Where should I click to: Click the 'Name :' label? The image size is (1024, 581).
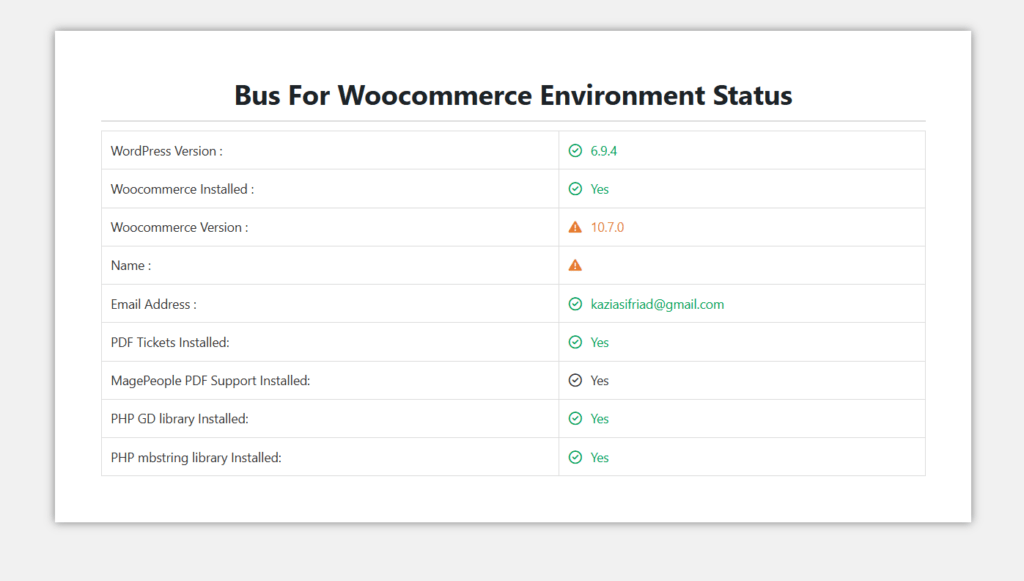point(131,266)
